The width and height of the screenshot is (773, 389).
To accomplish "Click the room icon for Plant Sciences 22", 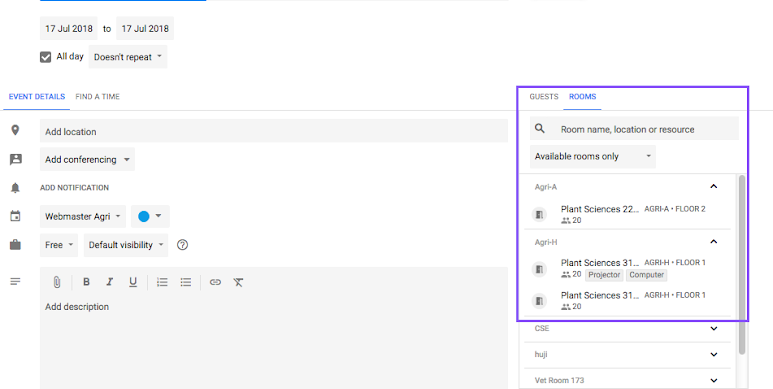I will click(x=539, y=214).
